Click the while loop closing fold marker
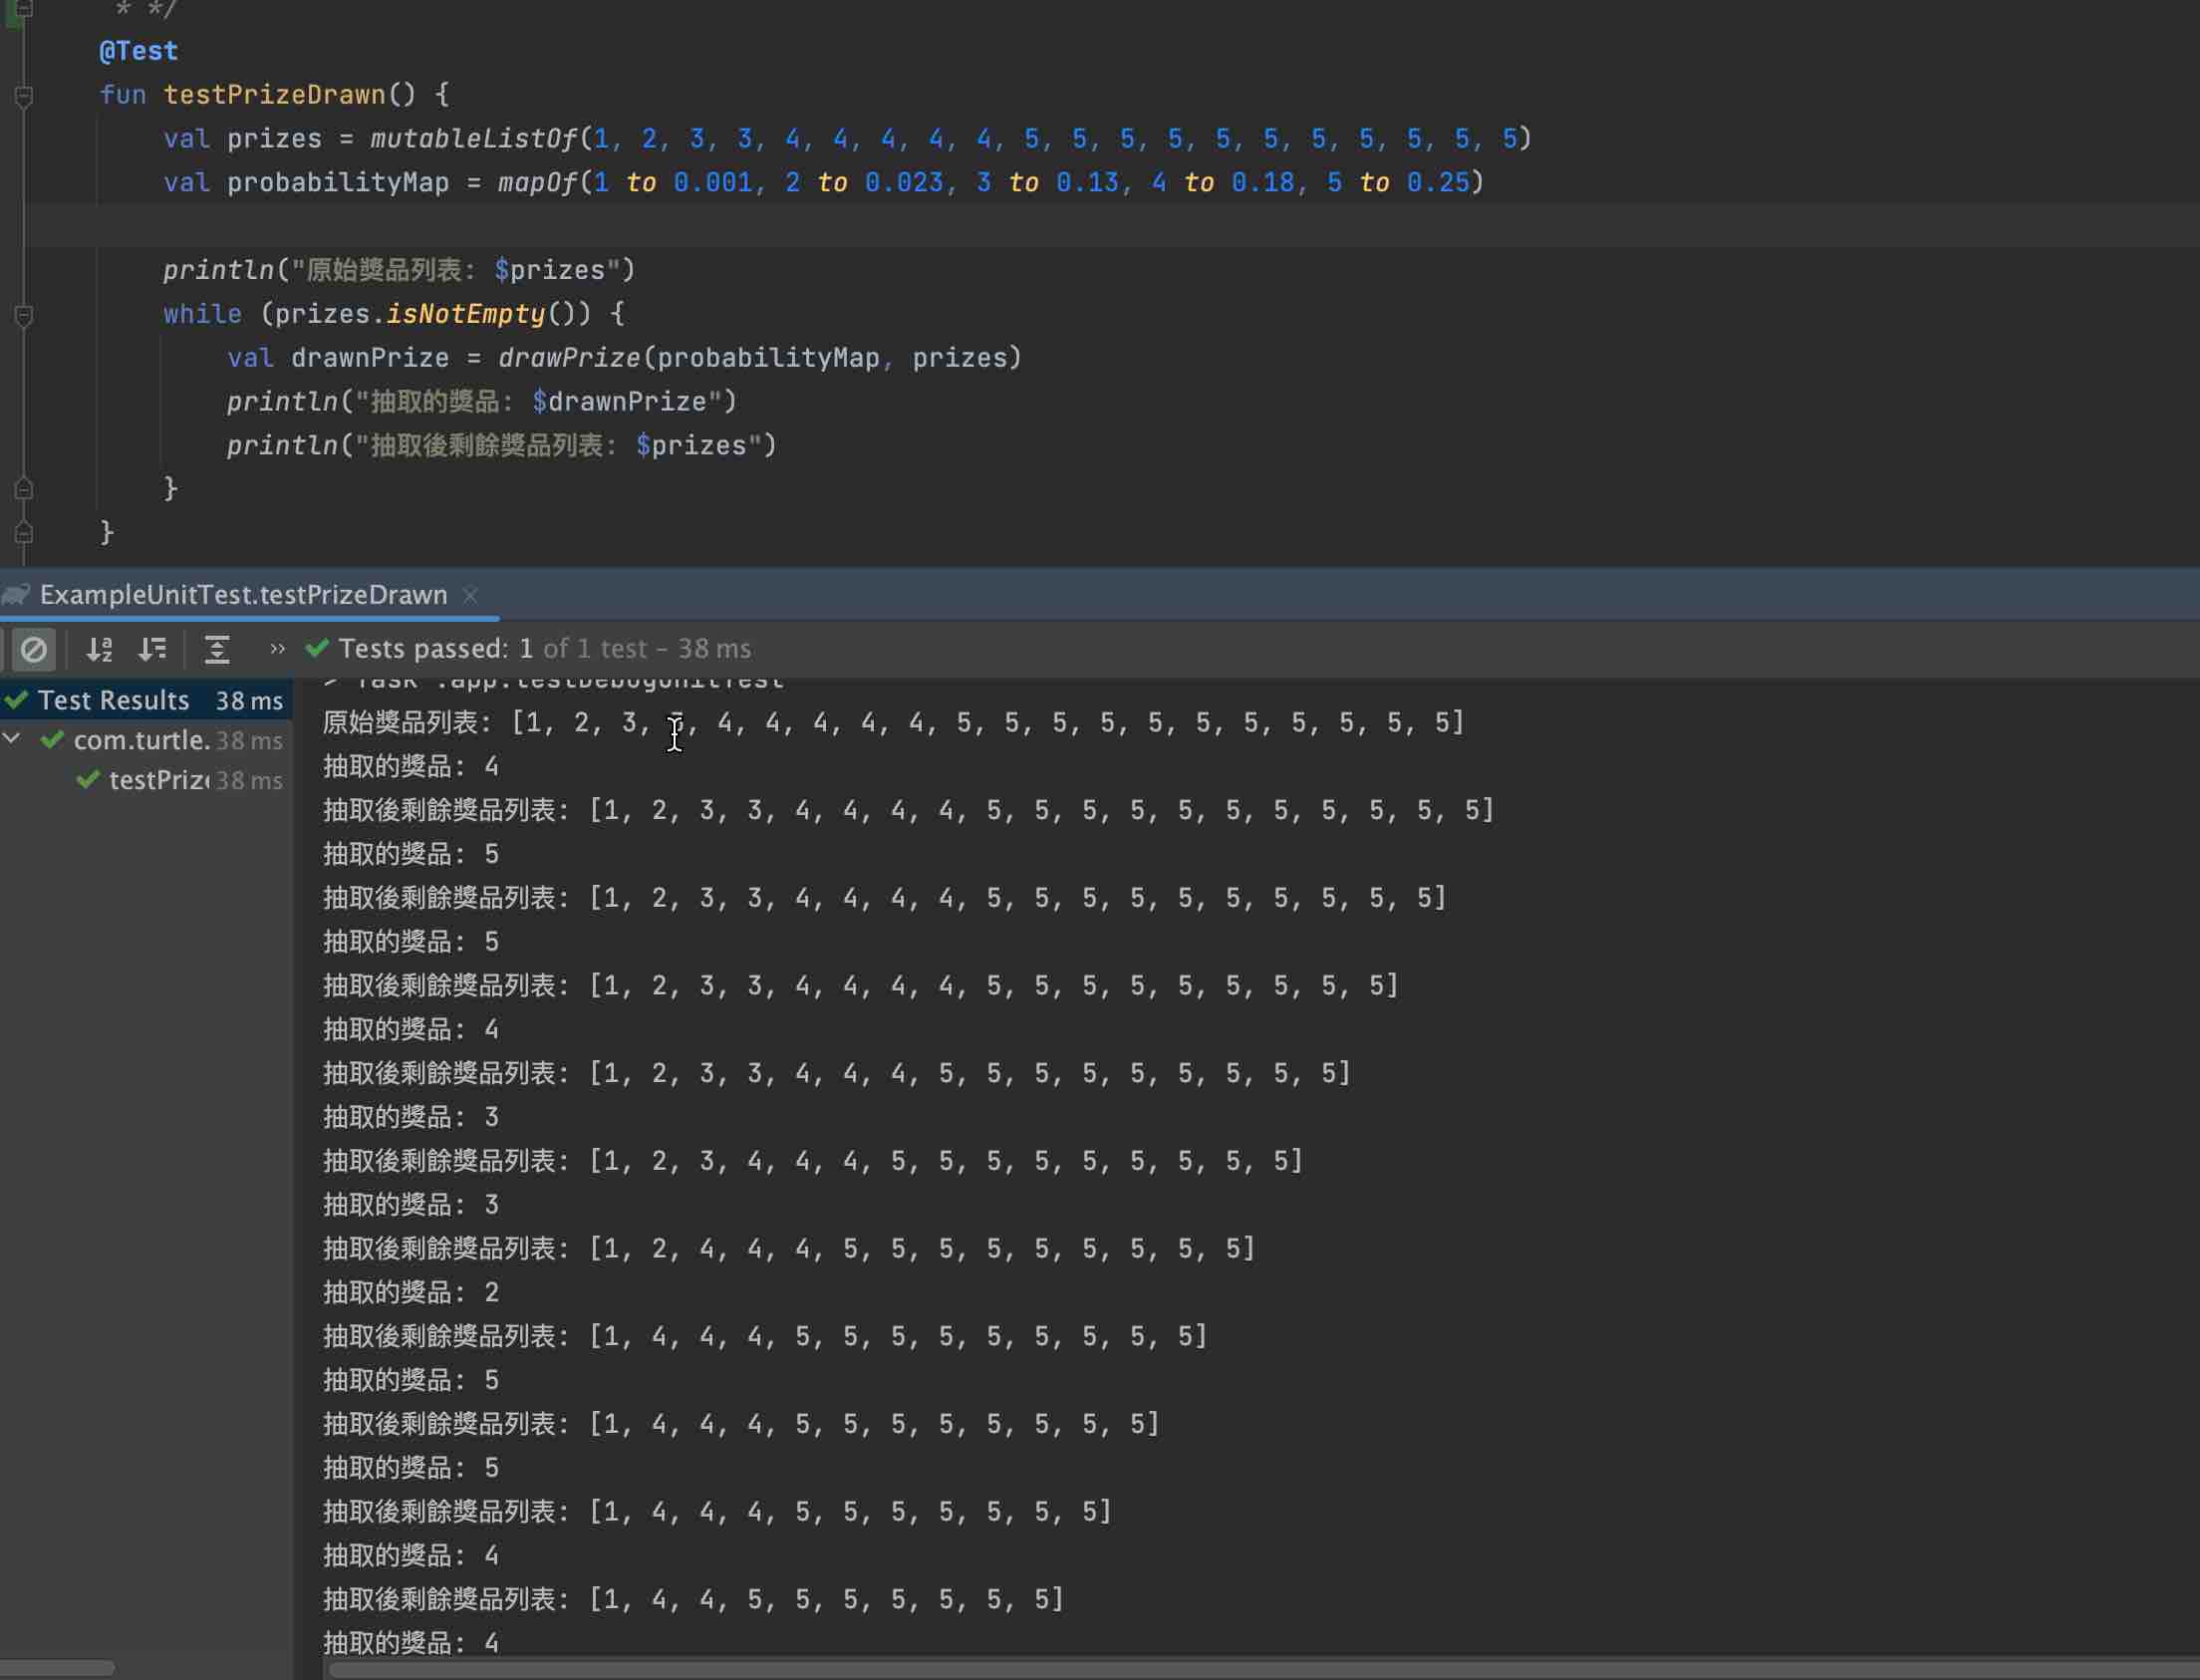2200x1680 pixels. pos(24,489)
